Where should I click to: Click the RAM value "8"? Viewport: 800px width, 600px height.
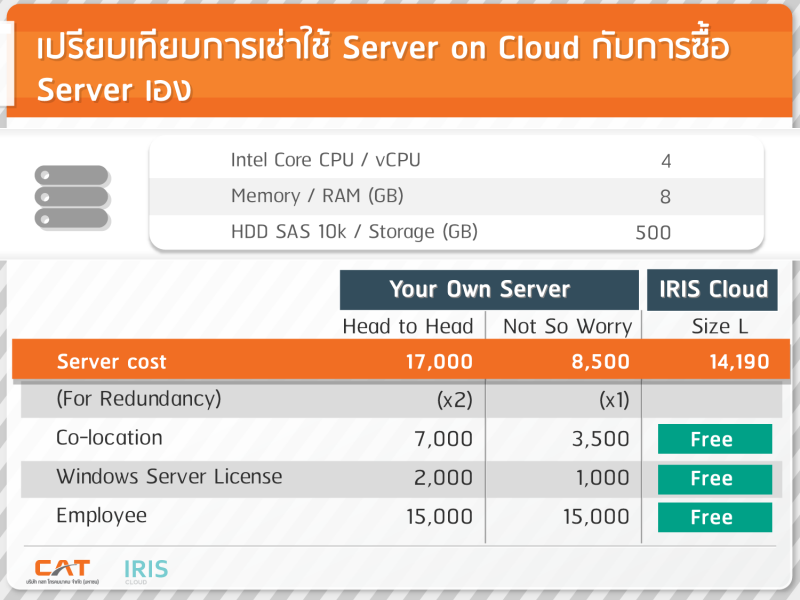tap(665, 197)
